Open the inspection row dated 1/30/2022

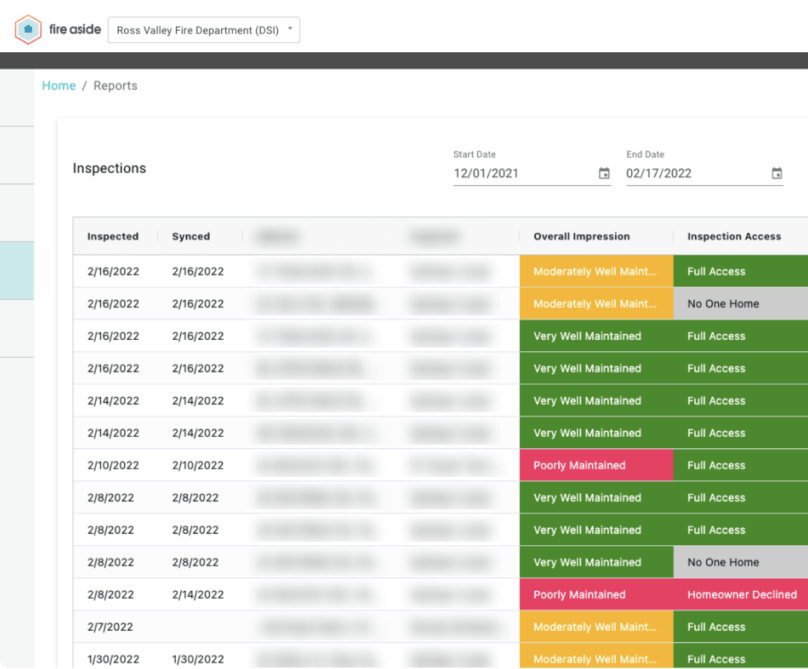441,656
